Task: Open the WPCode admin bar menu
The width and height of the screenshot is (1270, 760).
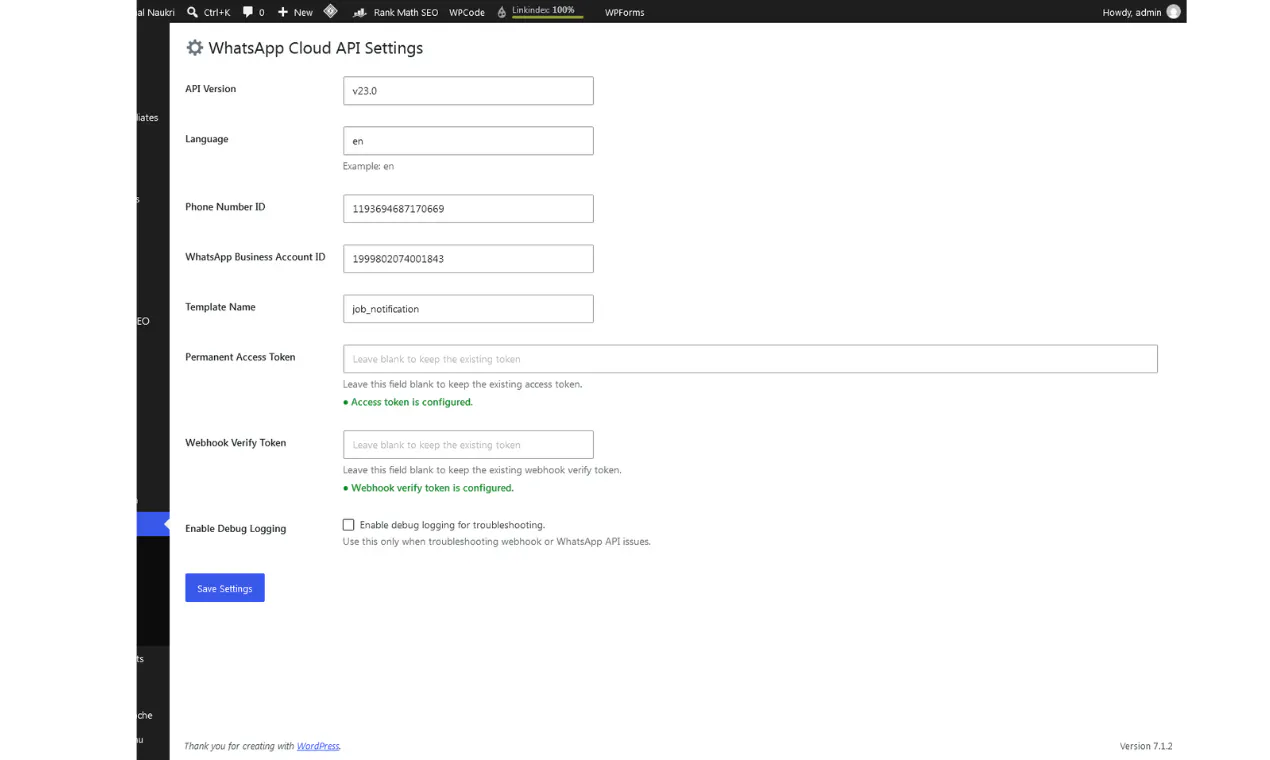Action: coord(467,12)
